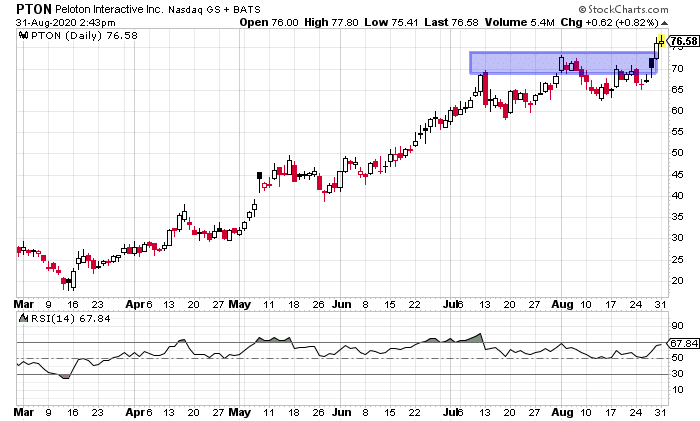Open the StockCharts.com attribution text

623,9
